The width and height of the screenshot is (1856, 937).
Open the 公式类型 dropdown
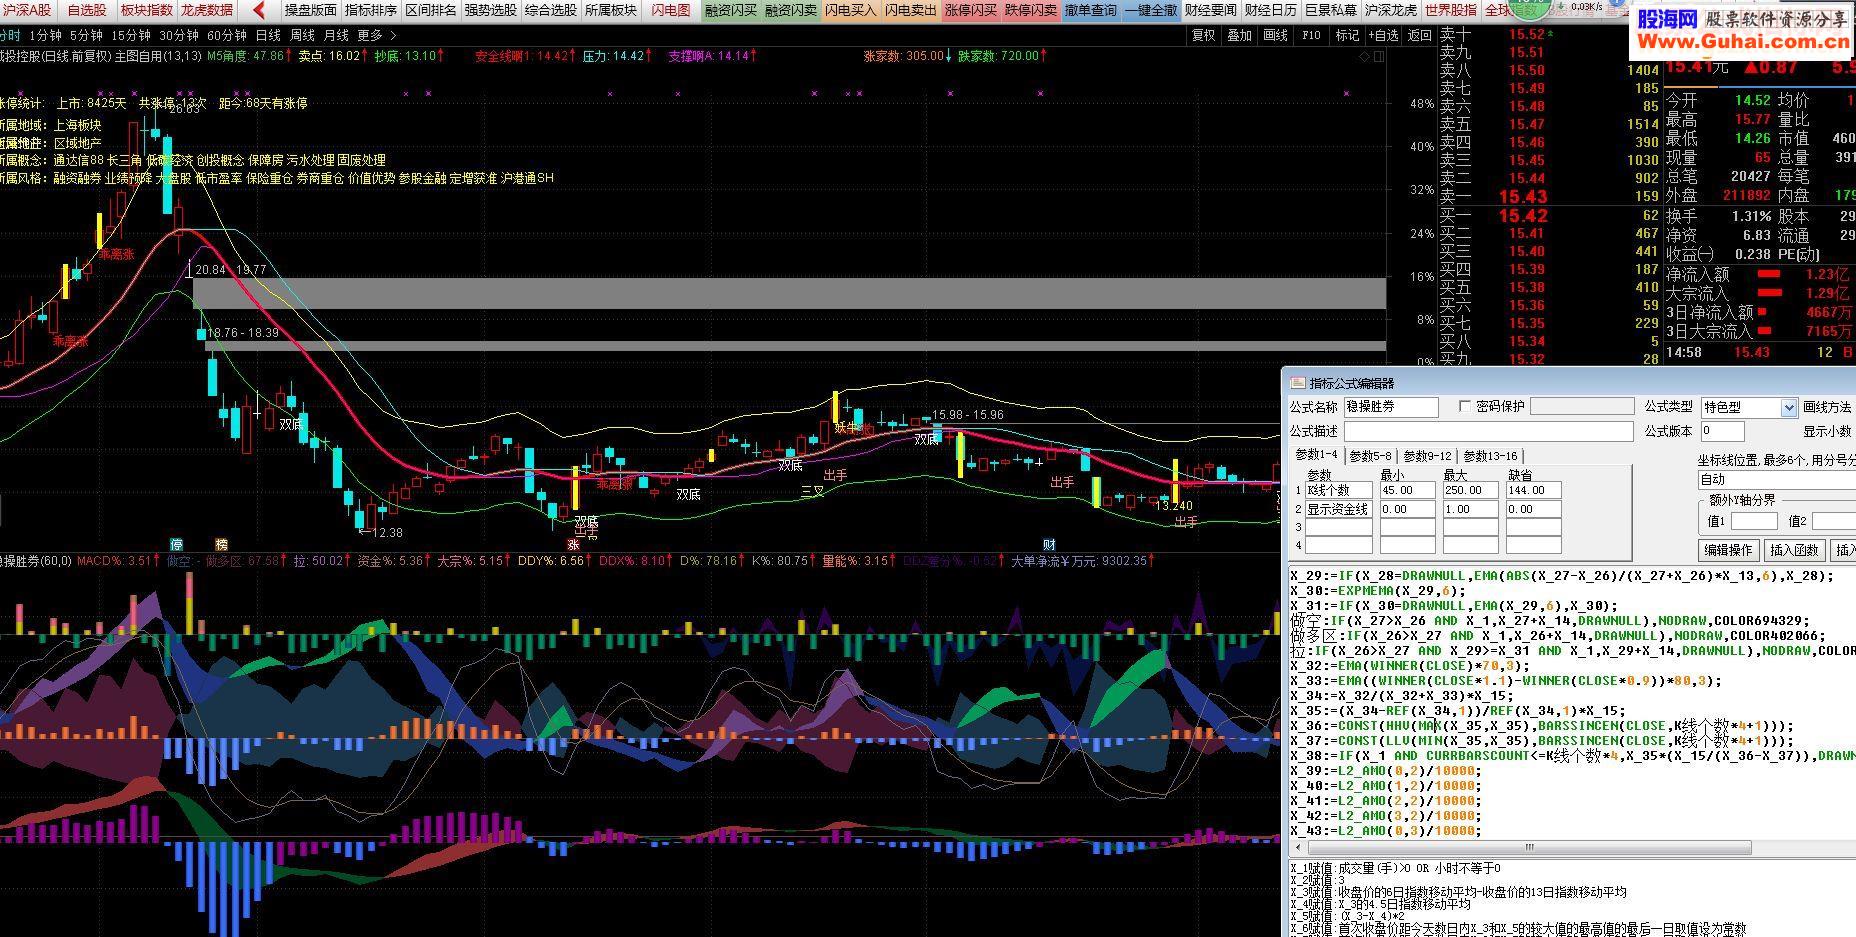[x=1789, y=407]
